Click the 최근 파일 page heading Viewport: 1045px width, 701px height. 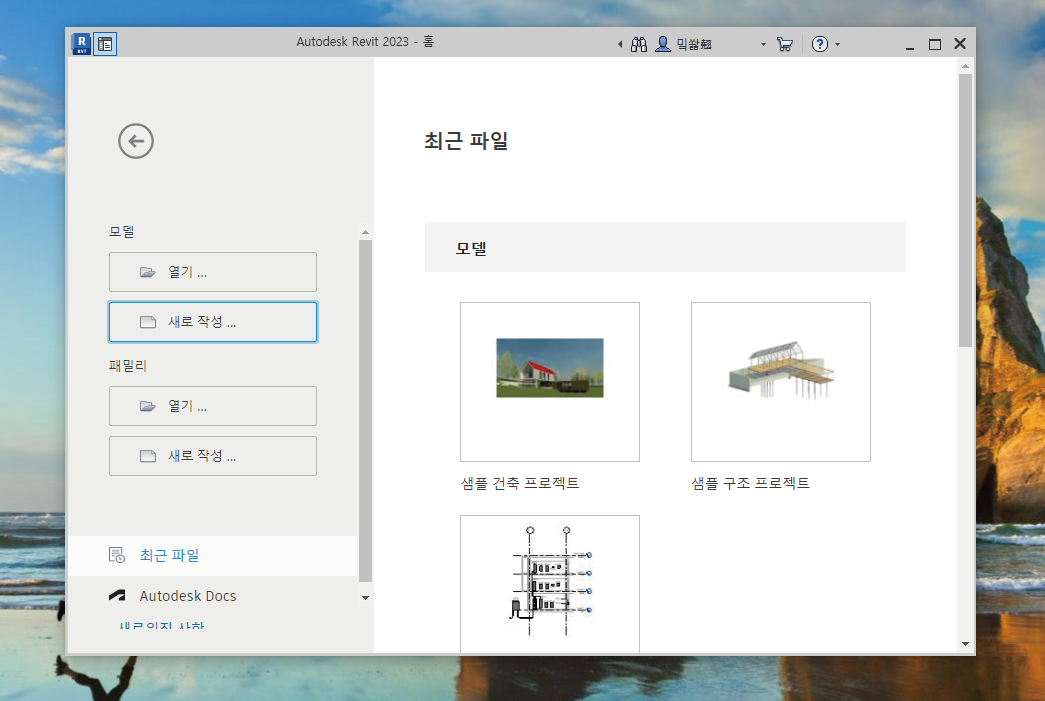pyautogui.click(x=466, y=141)
